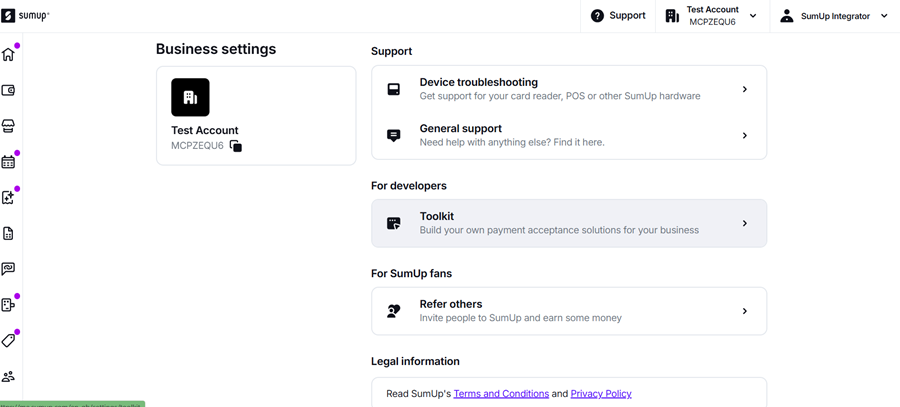Viewport: 900px width, 407px height.
Task: Copy merchant code MCPZEQU6 with copy icon
Action: (236, 146)
